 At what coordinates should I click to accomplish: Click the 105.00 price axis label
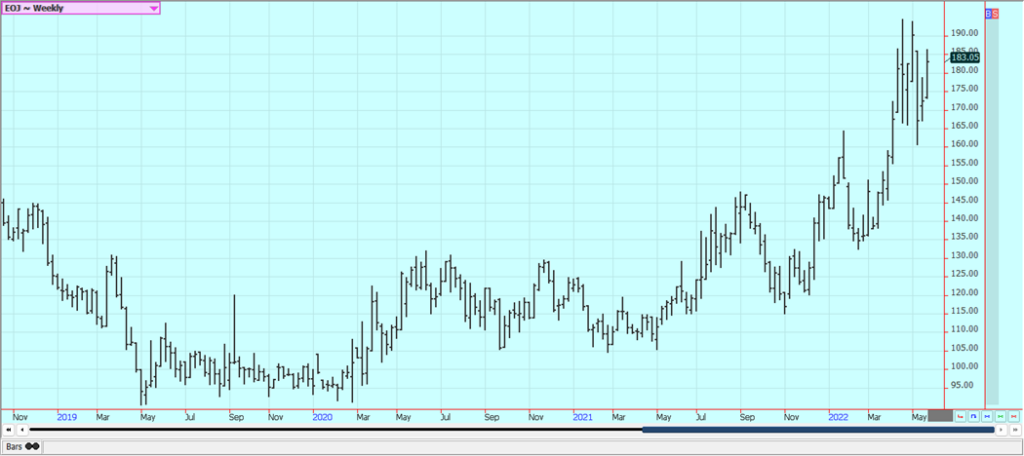[x=964, y=348]
